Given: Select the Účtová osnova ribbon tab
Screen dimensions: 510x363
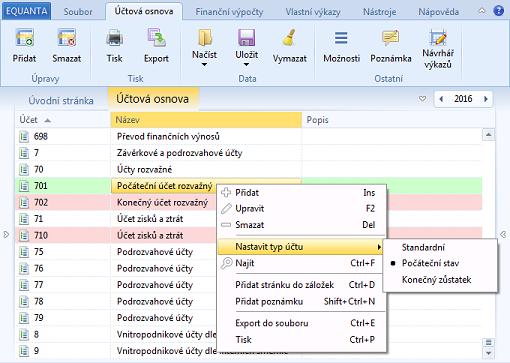Looking at the screenshot, I should click(x=144, y=11).
